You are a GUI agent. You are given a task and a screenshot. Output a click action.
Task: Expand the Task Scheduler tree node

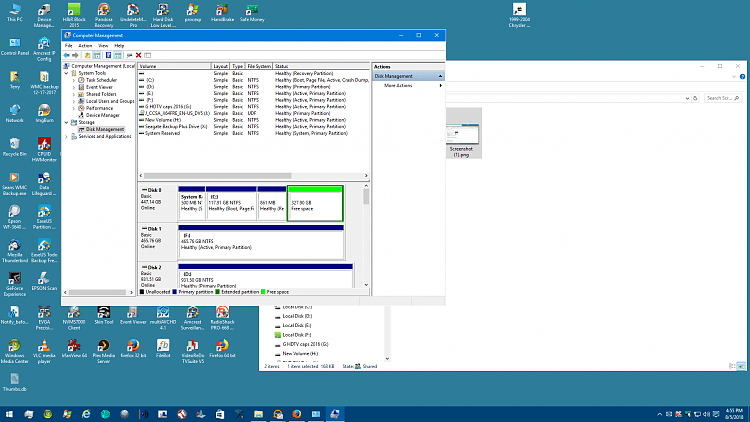click(x=75, y=80)
